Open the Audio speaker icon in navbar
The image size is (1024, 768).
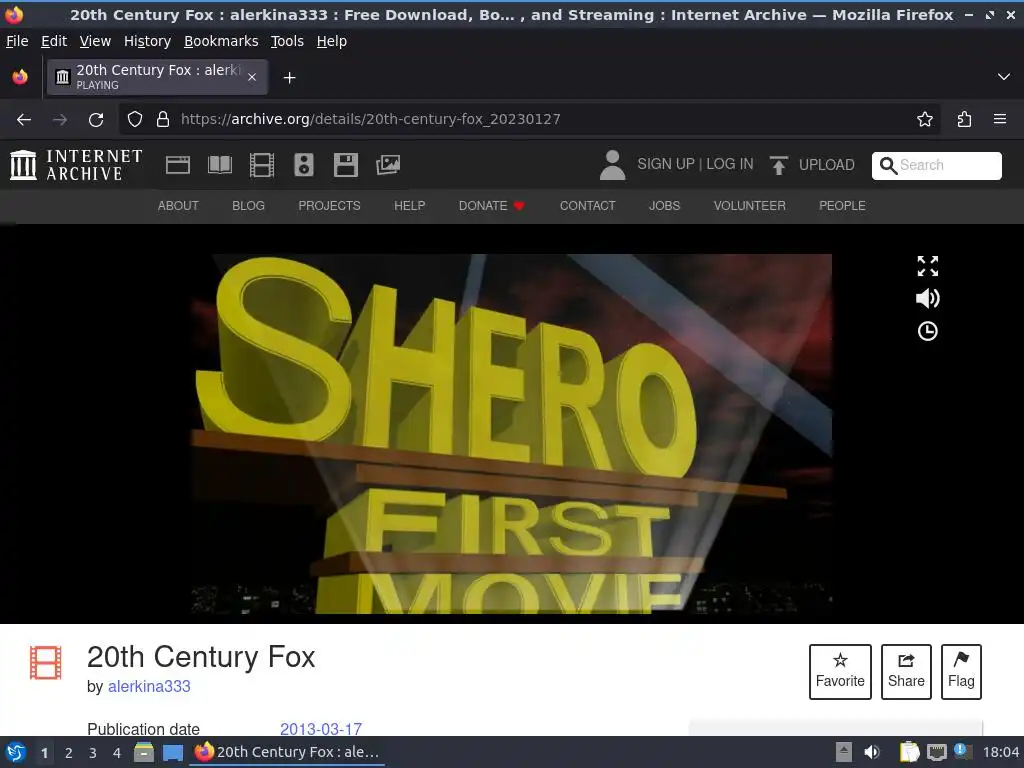click(304, 165)
